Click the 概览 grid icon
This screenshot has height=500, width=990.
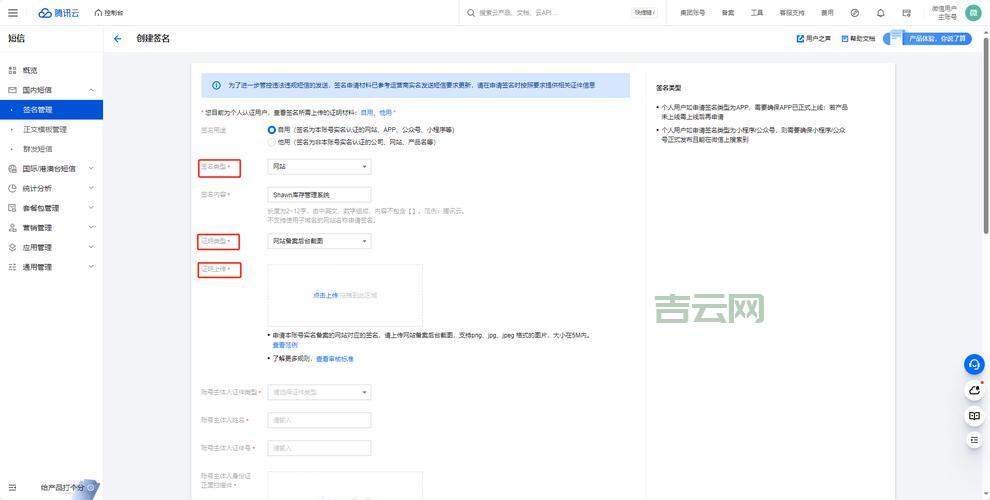[x=12, y=70]
